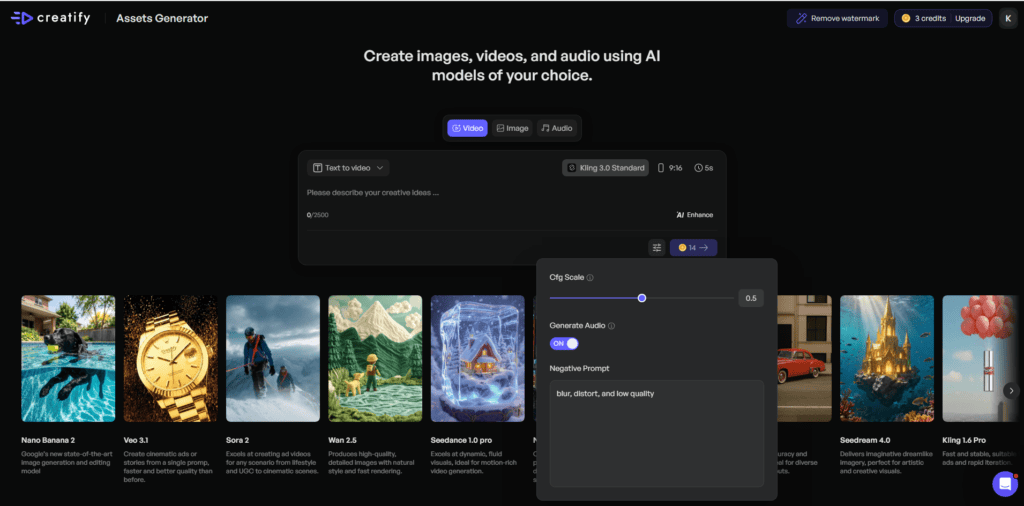Switch to the Video tab
This screenshot has width=1024, height=506.
pyautogui.click(x=467, y=128)
